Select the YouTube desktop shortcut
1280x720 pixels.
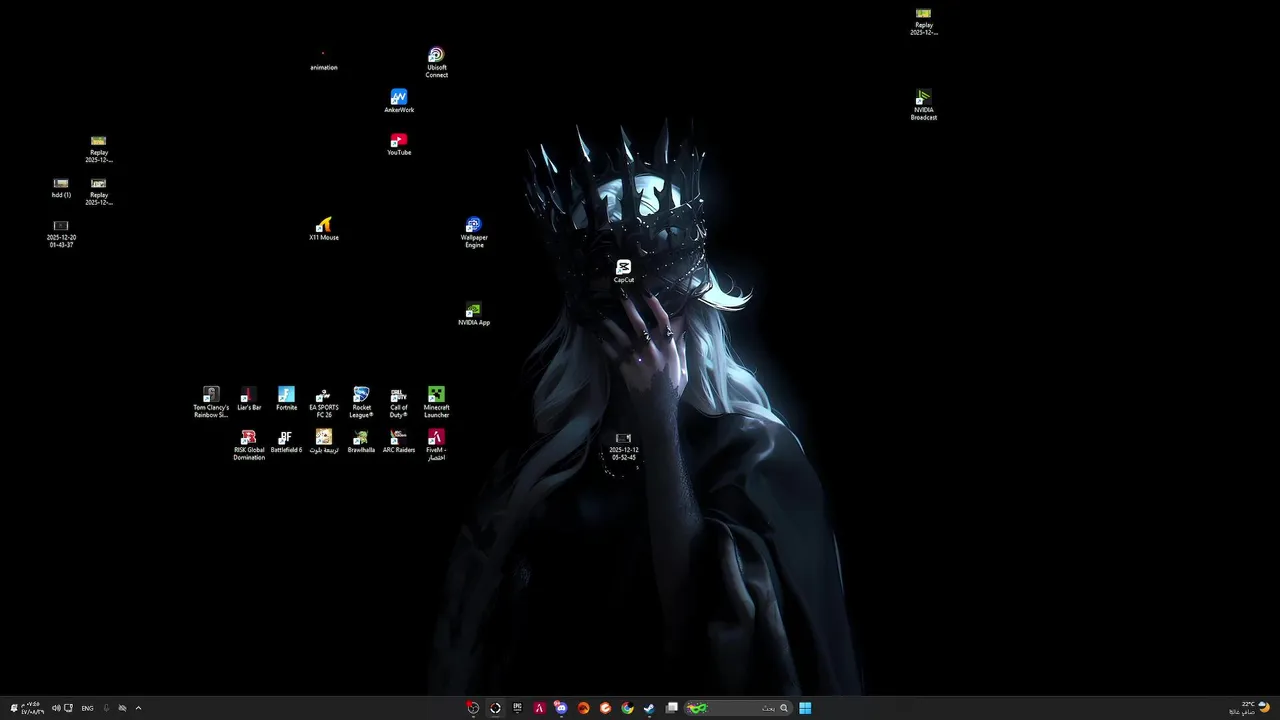399,144
